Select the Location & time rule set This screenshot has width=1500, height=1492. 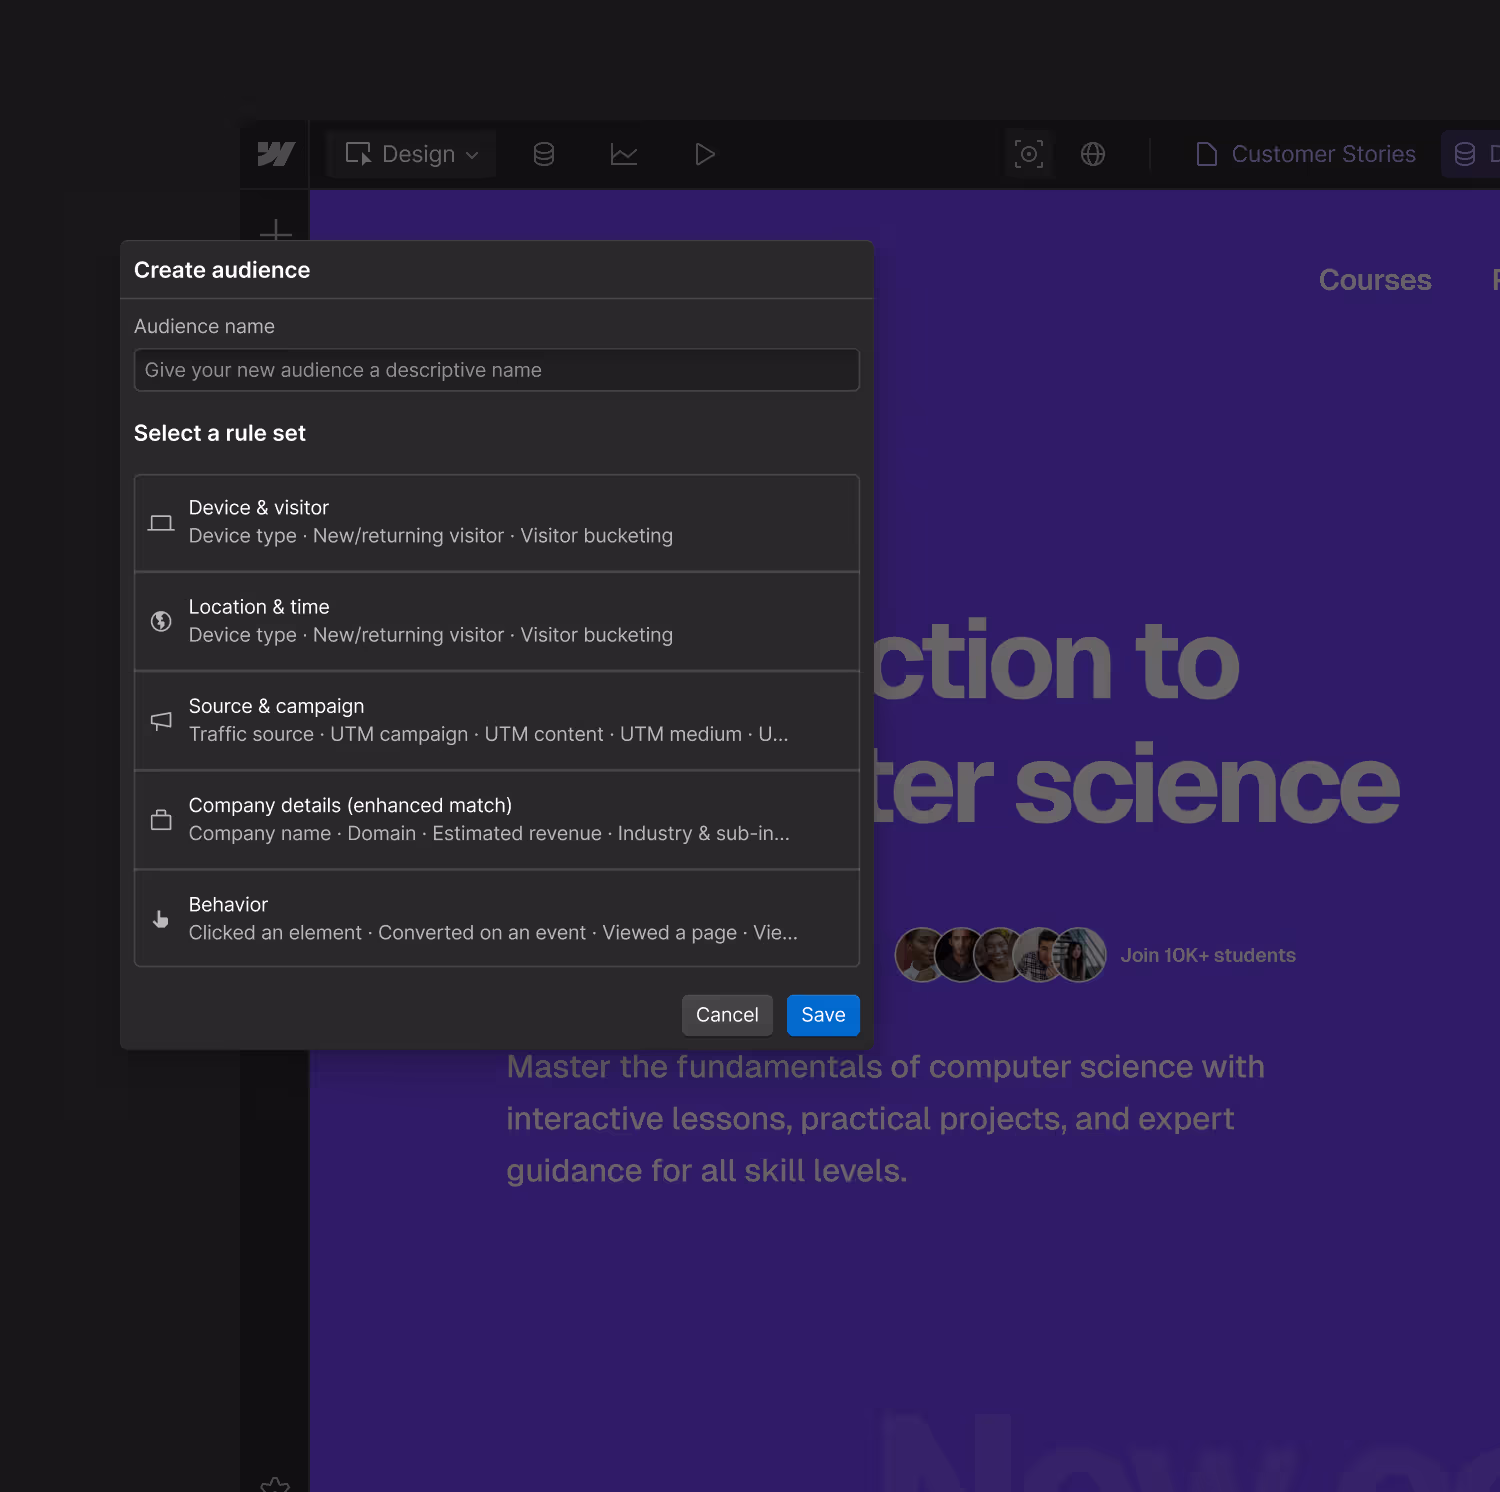click(496, 621)
